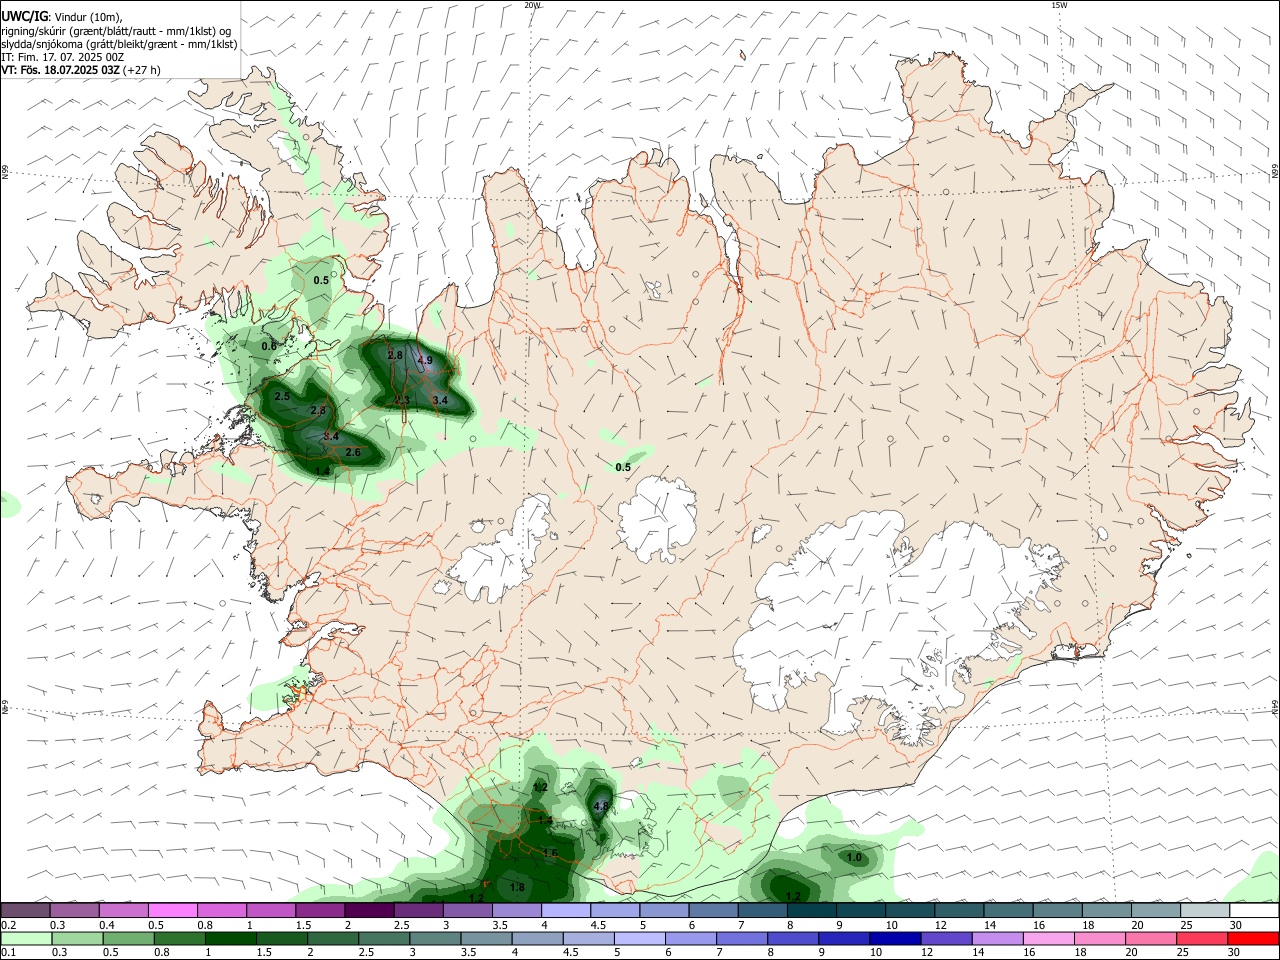Select the darkest green 1 mm rain swatch
The height and width of the screenshot is (960, 1280).
click(x=231, y=938)
